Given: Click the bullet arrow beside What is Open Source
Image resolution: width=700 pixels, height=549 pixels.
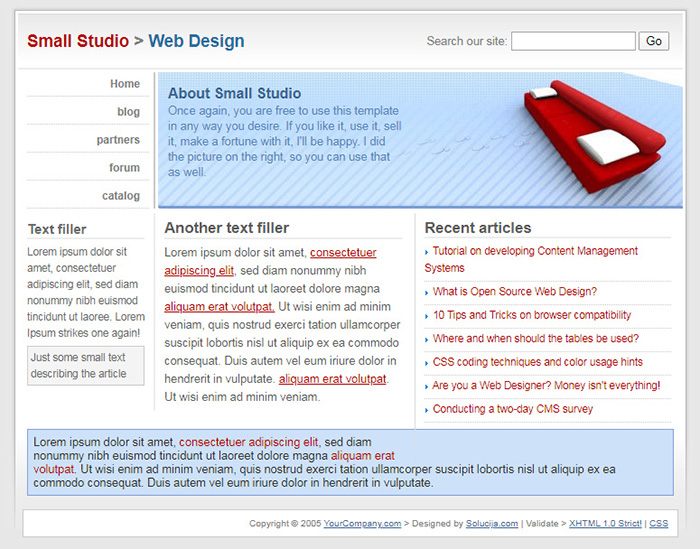Looking at the screenshot, I should coord(427,293).
